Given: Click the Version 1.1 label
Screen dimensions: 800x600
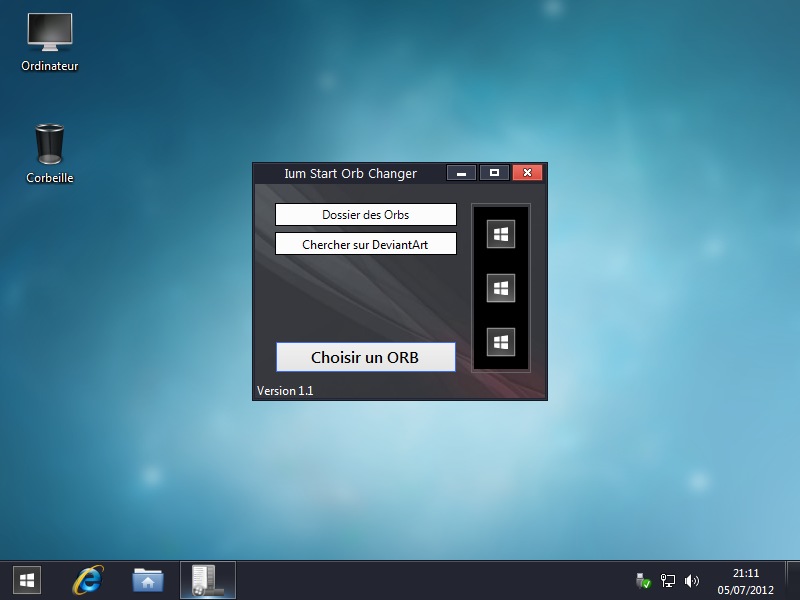Looking at the screenshot, I should tap(285, 391).
